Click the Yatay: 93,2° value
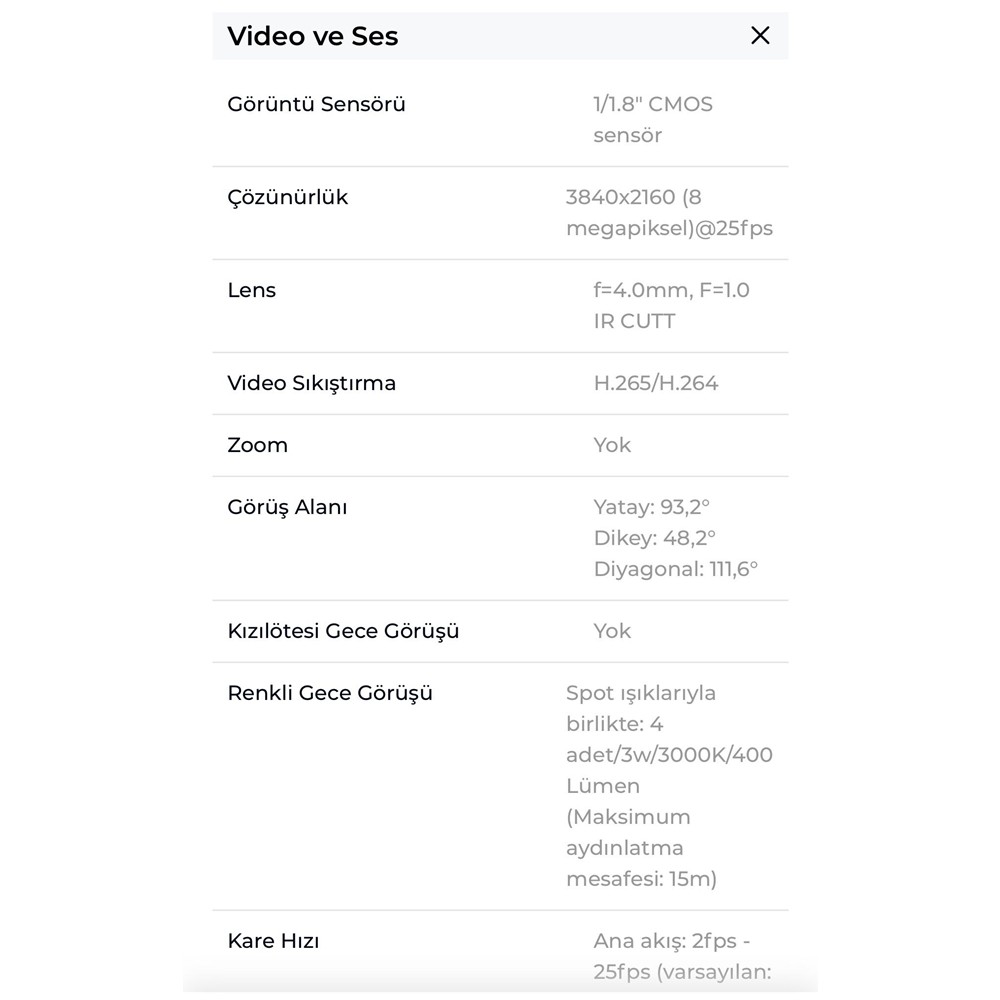This screenshot has height=1000, width=1000. click(x=658, y=507)
